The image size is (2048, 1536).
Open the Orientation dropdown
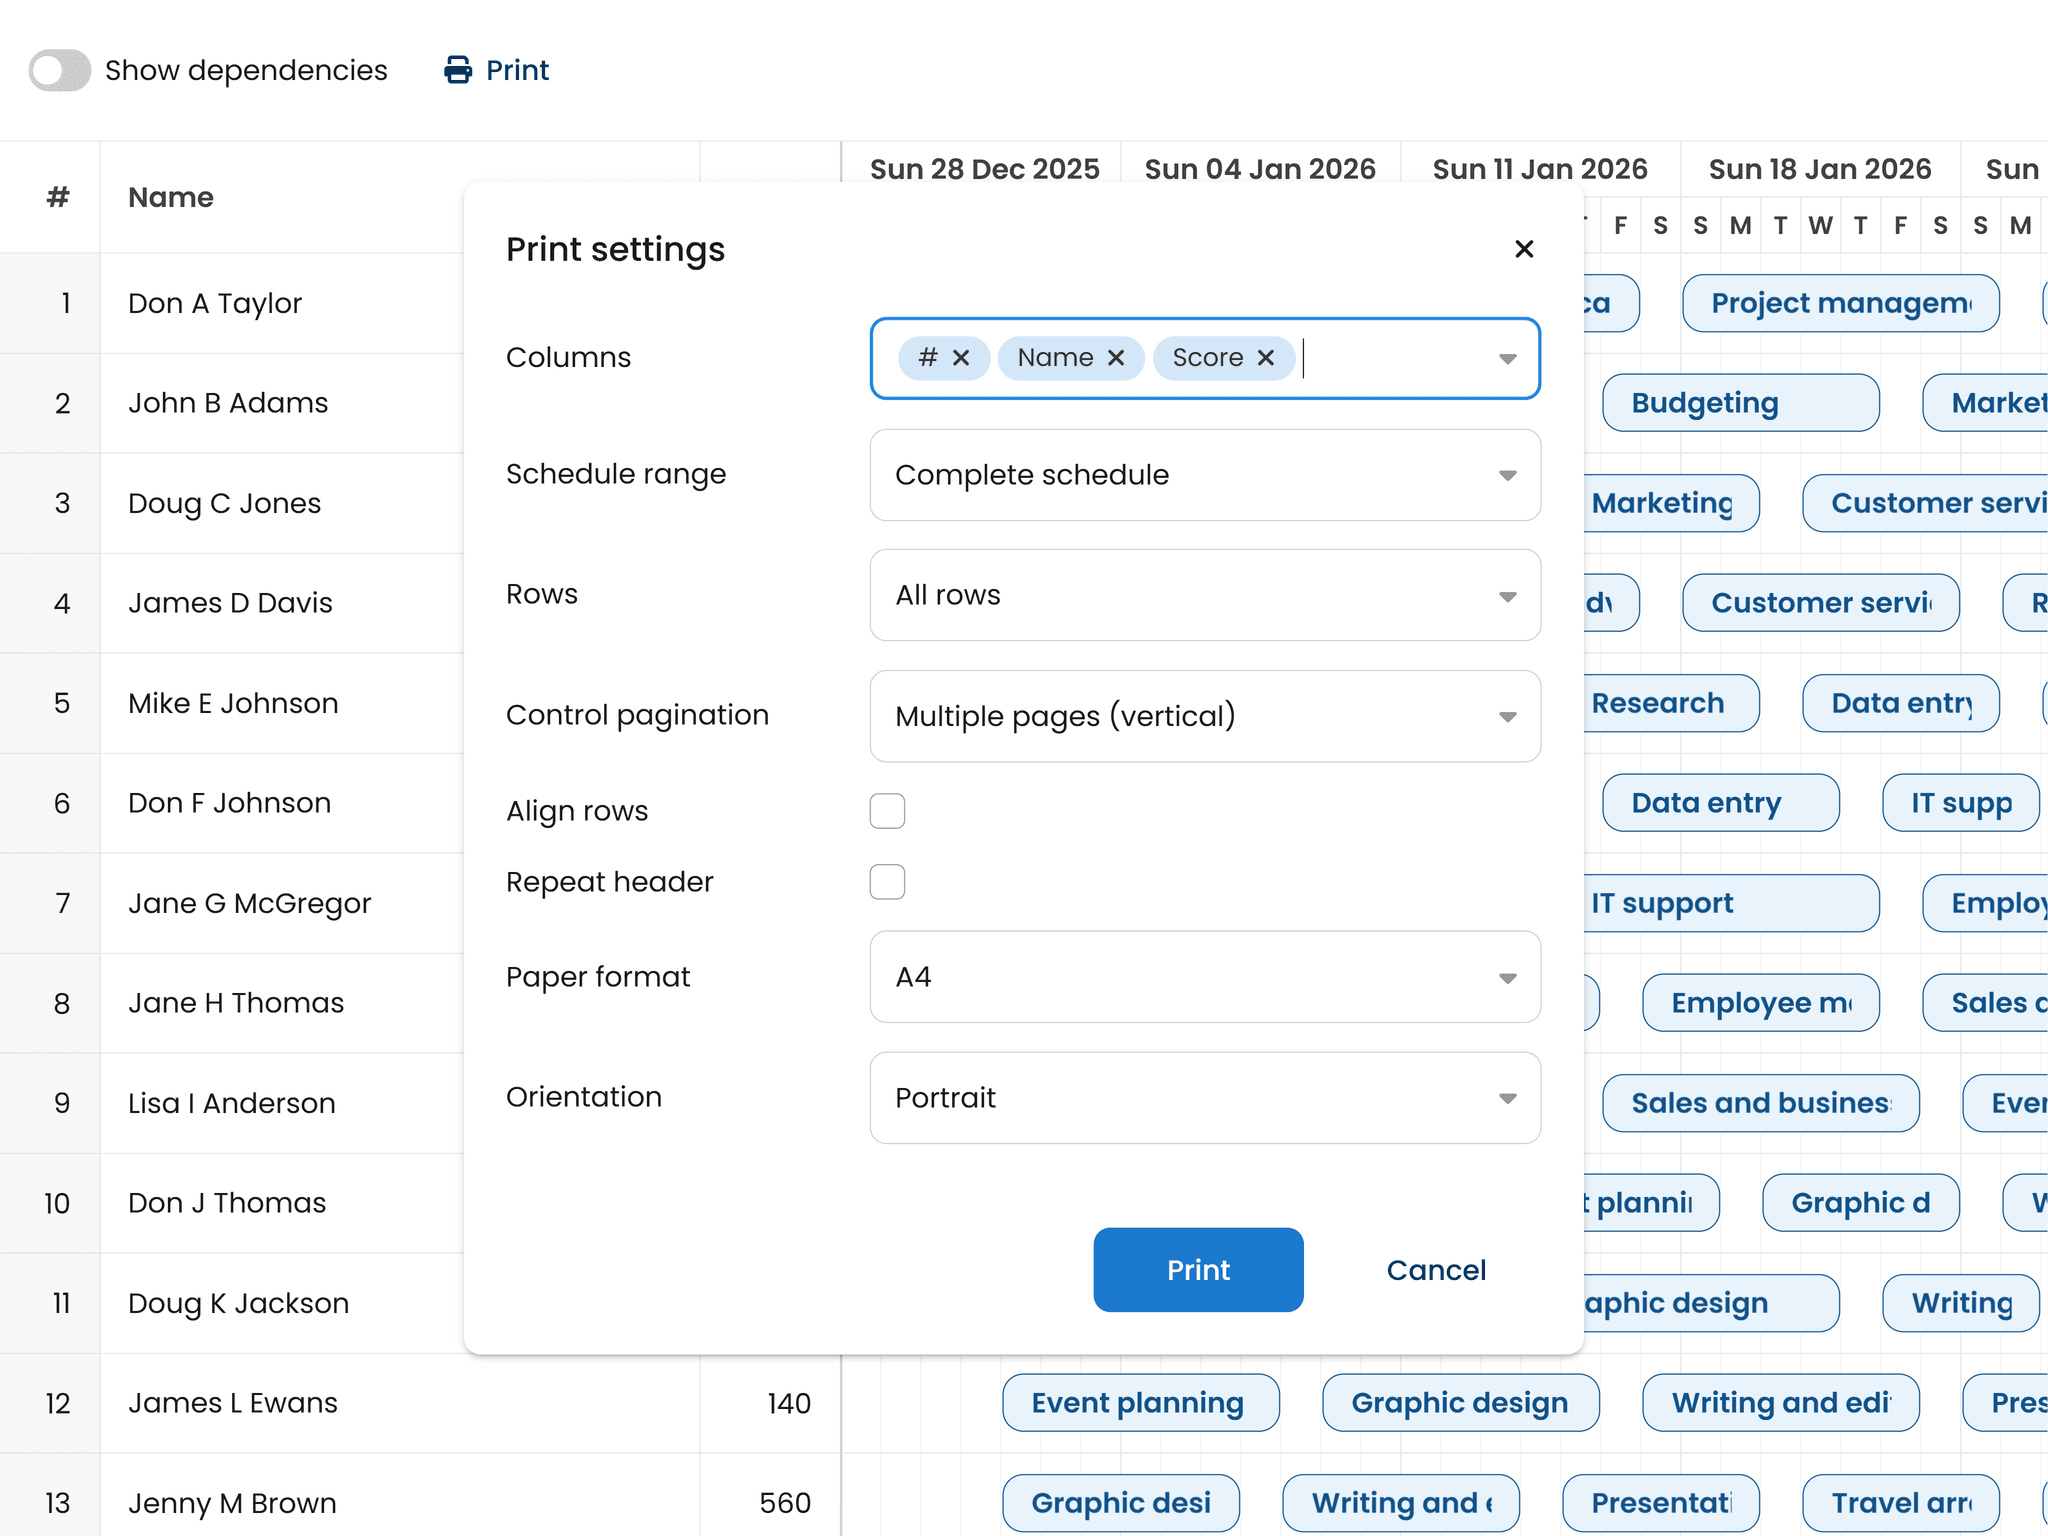[x=1205, y=1098]
